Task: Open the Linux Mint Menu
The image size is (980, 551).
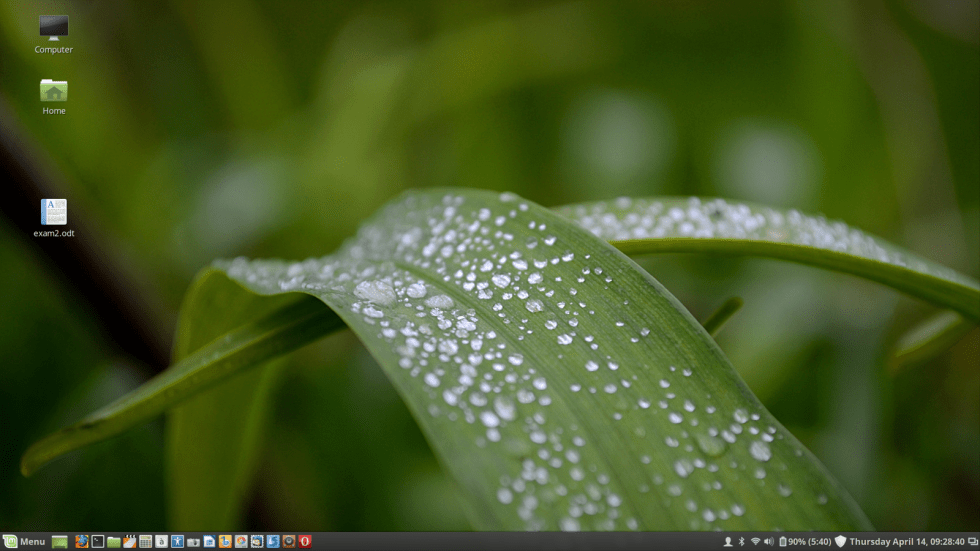Action: pyautogui.click(x=24, y=541)
